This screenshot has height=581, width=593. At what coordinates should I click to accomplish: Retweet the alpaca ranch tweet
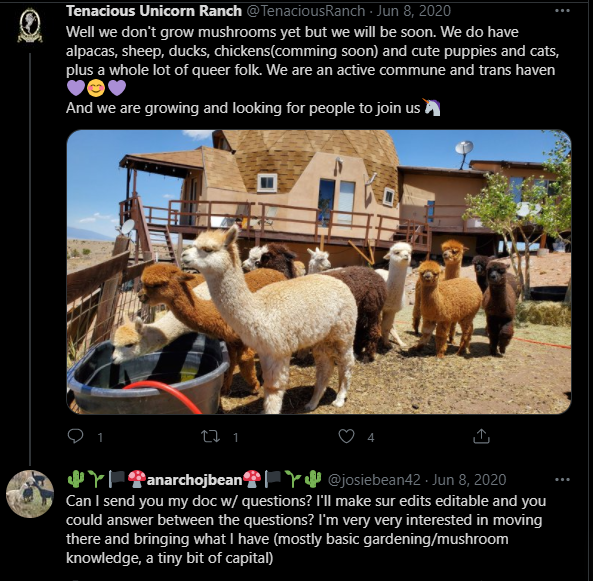click(210, 437)
